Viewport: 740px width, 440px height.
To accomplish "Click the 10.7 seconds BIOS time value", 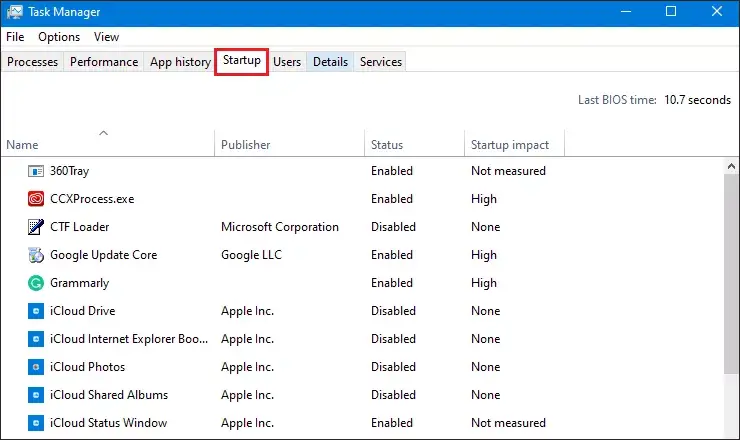I will click(x=697, y=100).
